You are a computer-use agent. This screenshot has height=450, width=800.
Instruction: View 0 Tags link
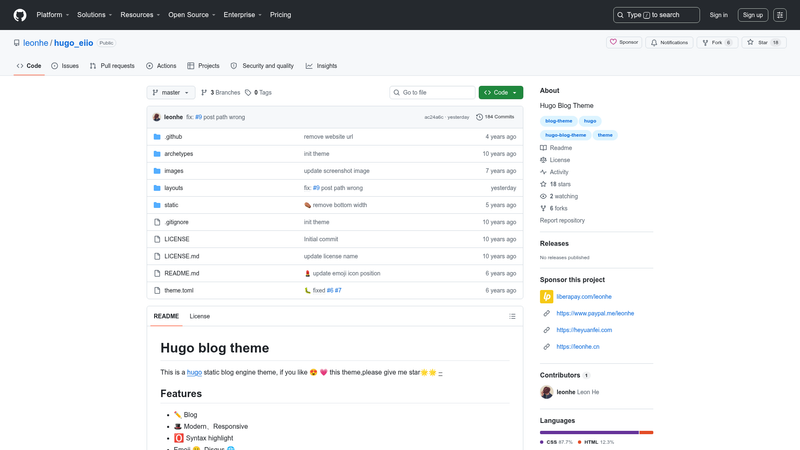[x=258, y=92]
